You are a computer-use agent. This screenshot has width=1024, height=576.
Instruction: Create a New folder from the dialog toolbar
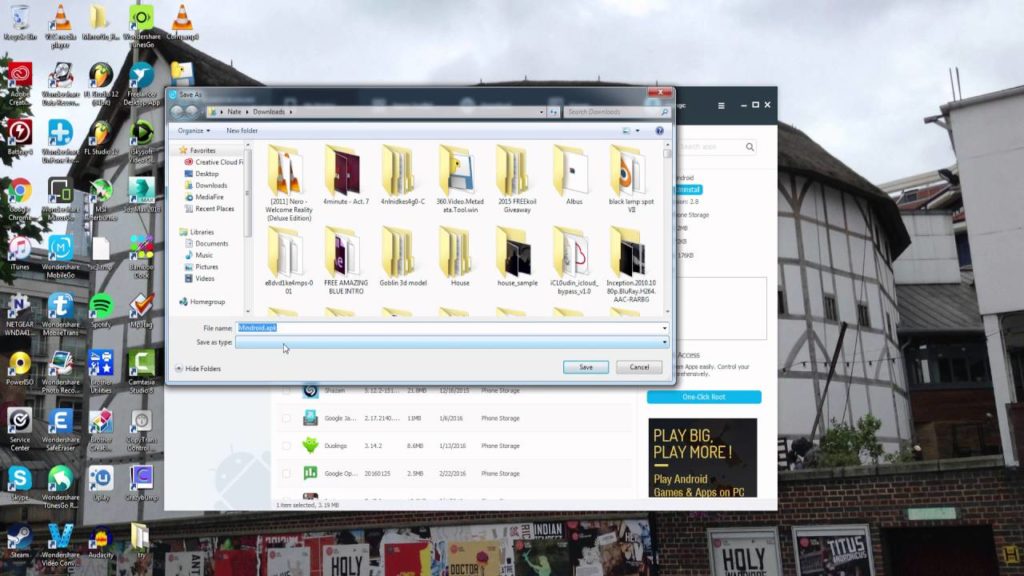[x=242, y=131]
